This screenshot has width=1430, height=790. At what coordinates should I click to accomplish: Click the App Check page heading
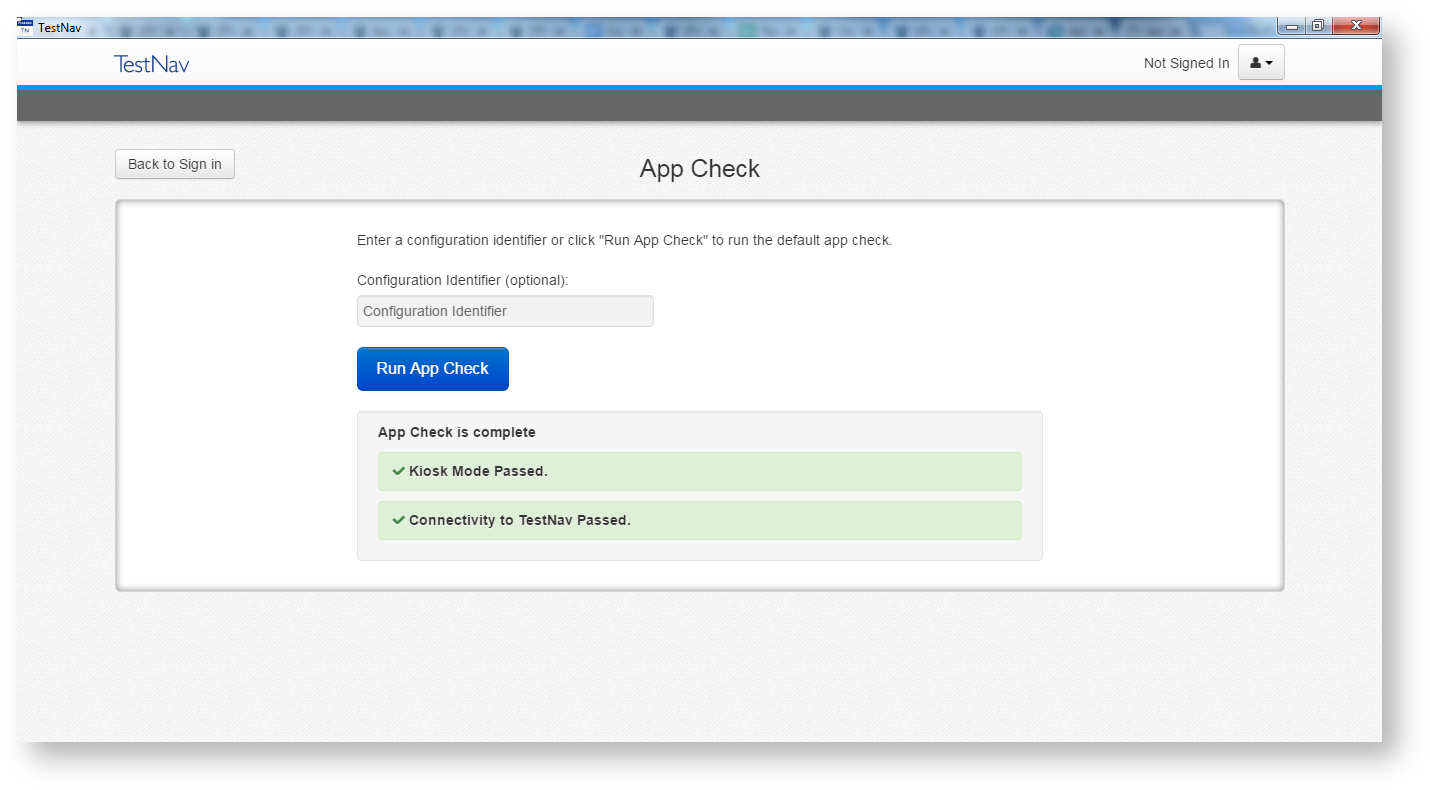[x=699, y=169]
